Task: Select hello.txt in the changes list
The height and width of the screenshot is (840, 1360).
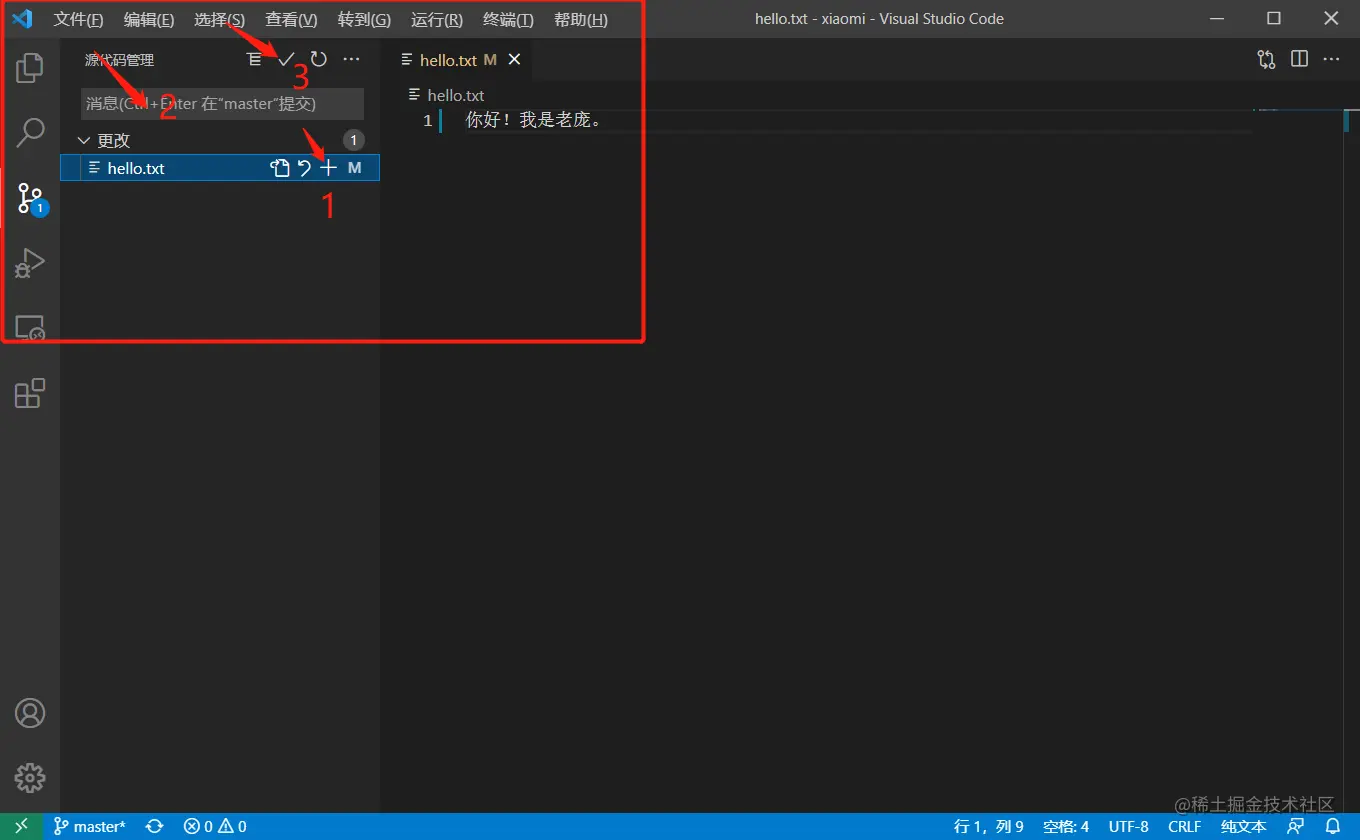Action: (x=219, y=168)
